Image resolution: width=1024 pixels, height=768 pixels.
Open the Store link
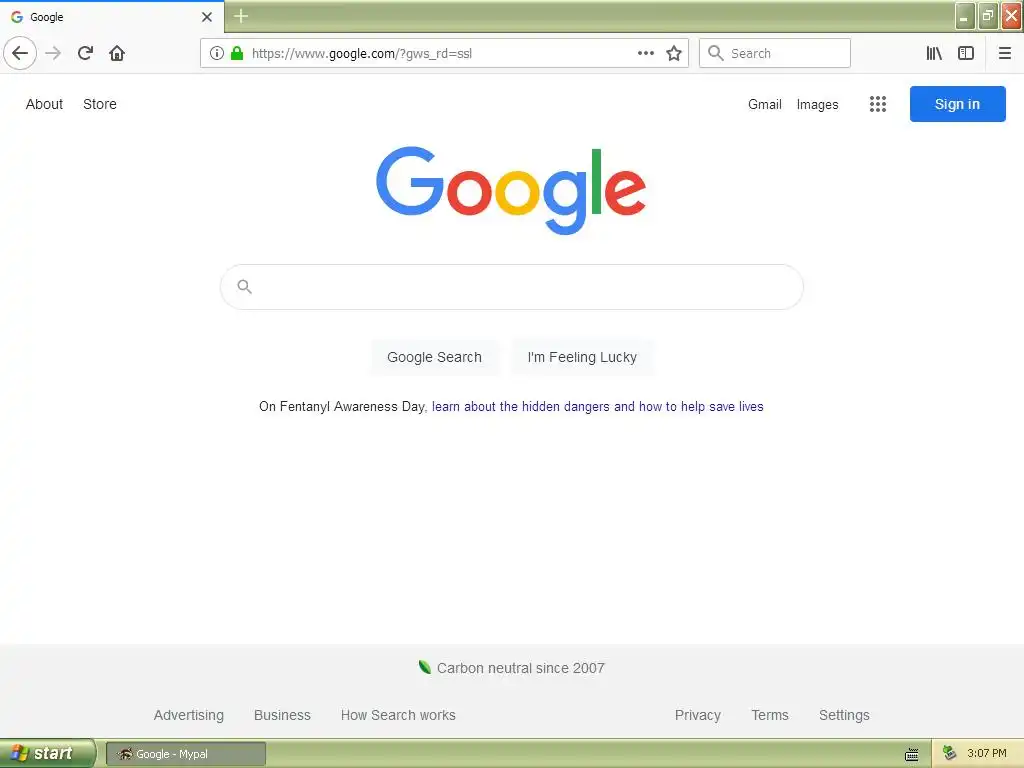(x=100, y=104)
